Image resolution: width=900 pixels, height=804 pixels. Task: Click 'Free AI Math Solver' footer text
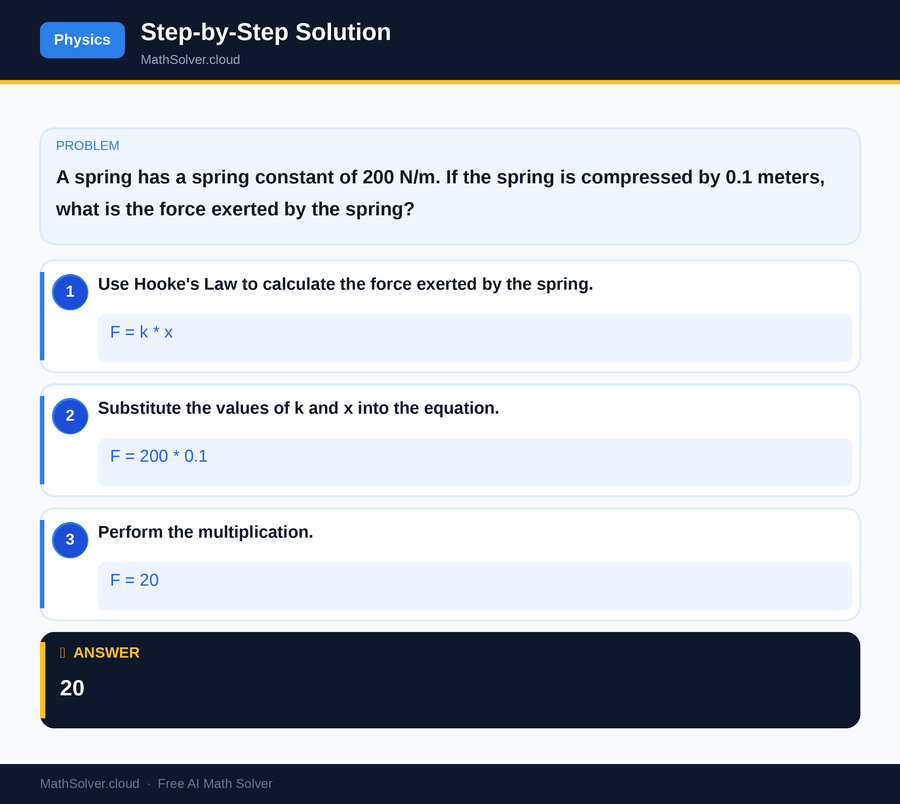[x=215, y=784]
